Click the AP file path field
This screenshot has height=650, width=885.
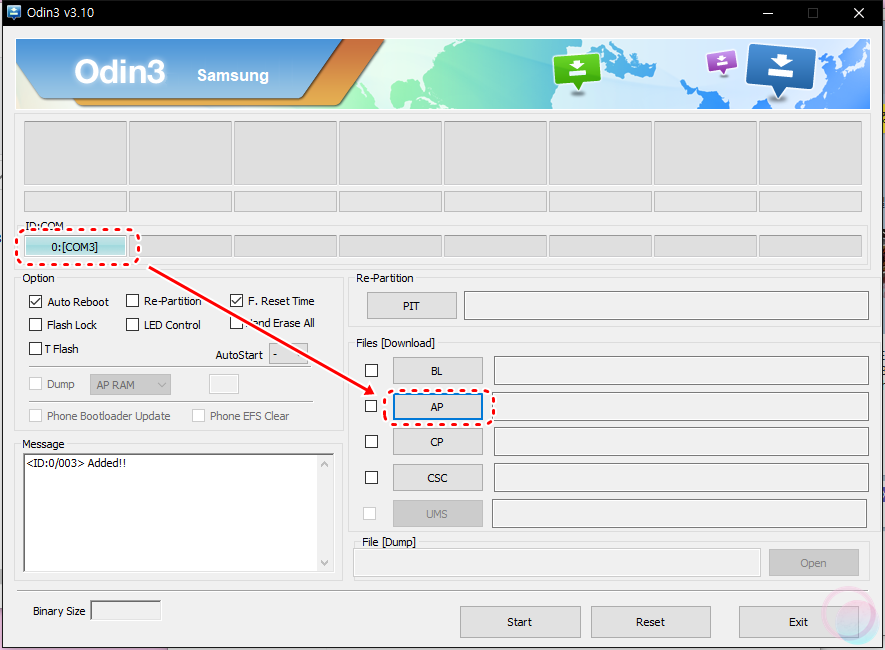point(681,406)
